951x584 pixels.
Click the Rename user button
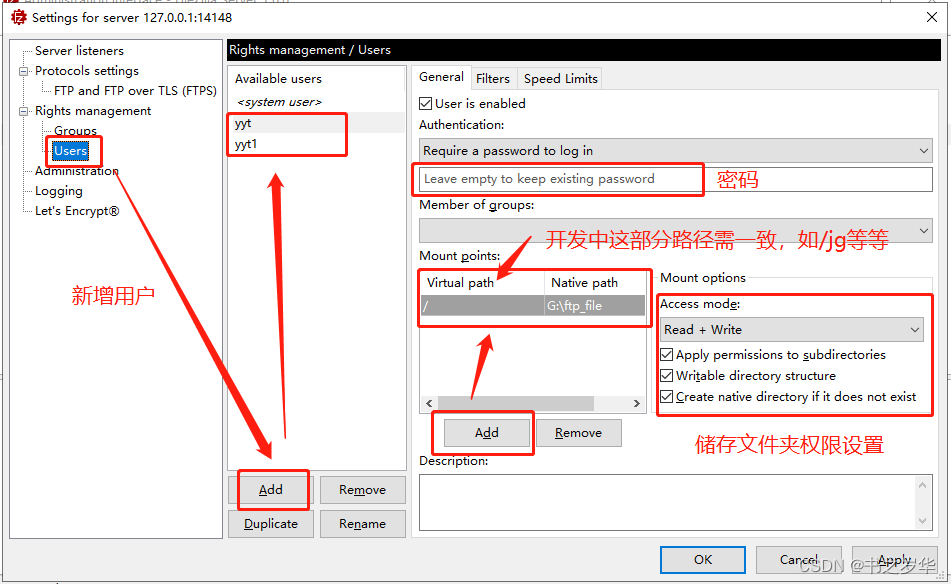(x=363, y=524)
